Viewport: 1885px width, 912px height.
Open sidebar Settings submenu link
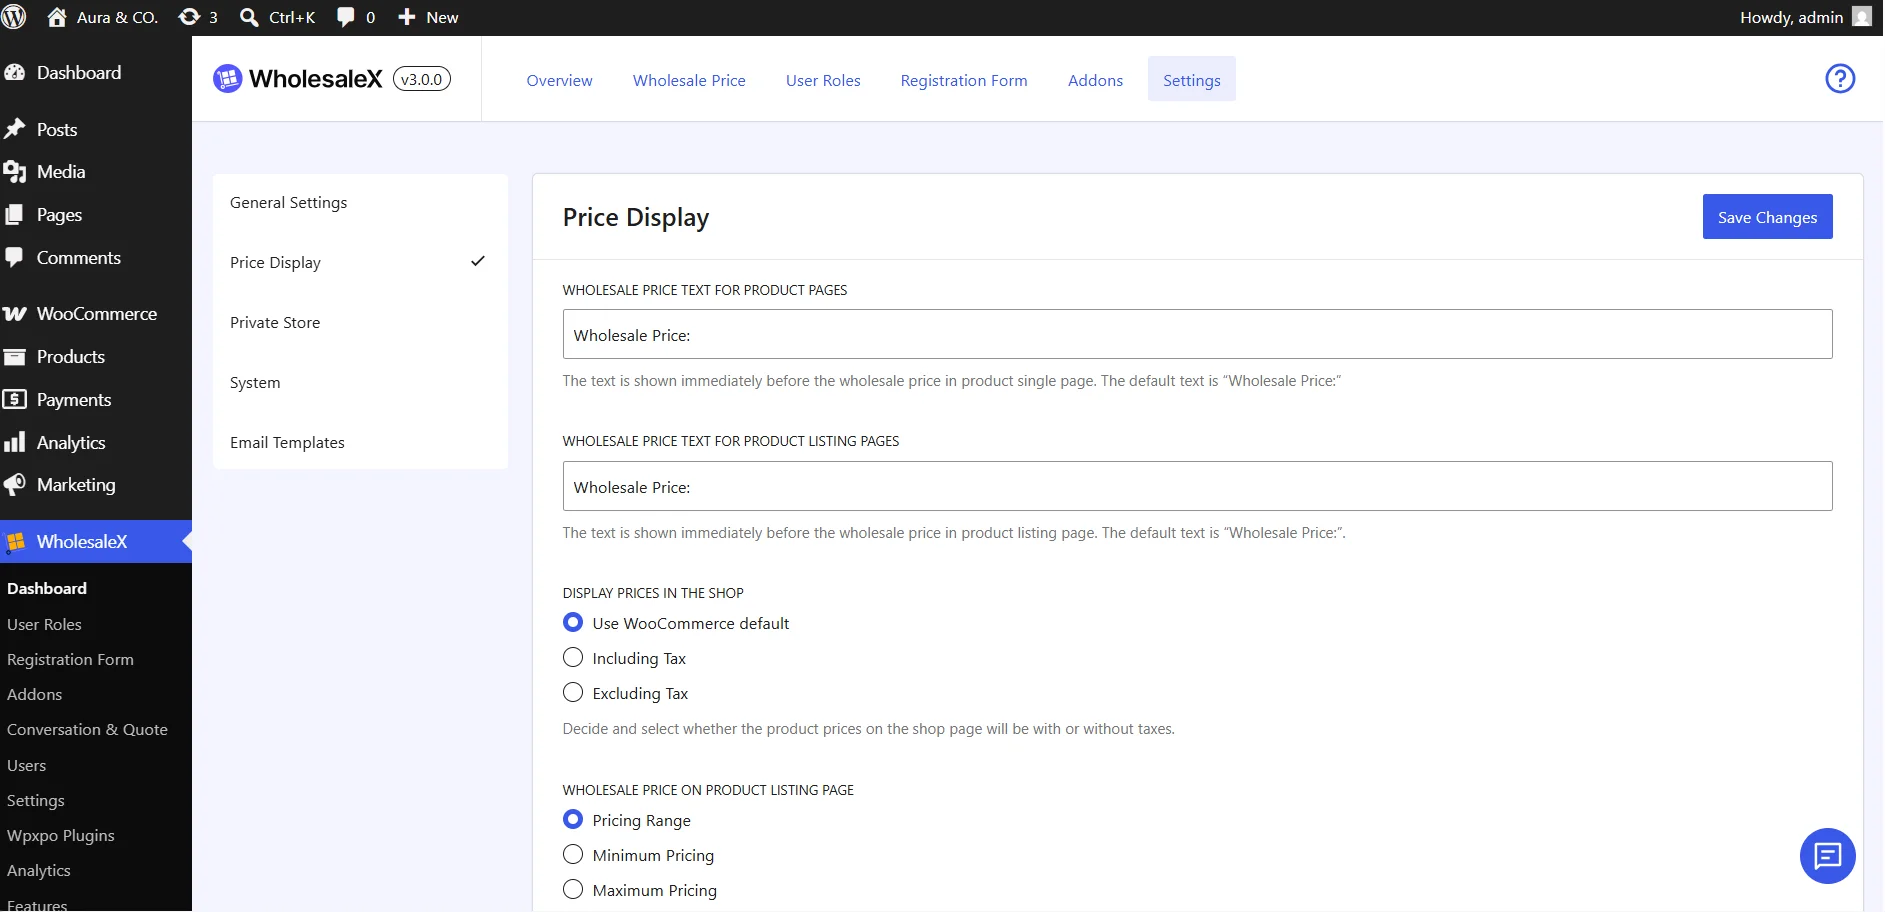coord(35,800)
